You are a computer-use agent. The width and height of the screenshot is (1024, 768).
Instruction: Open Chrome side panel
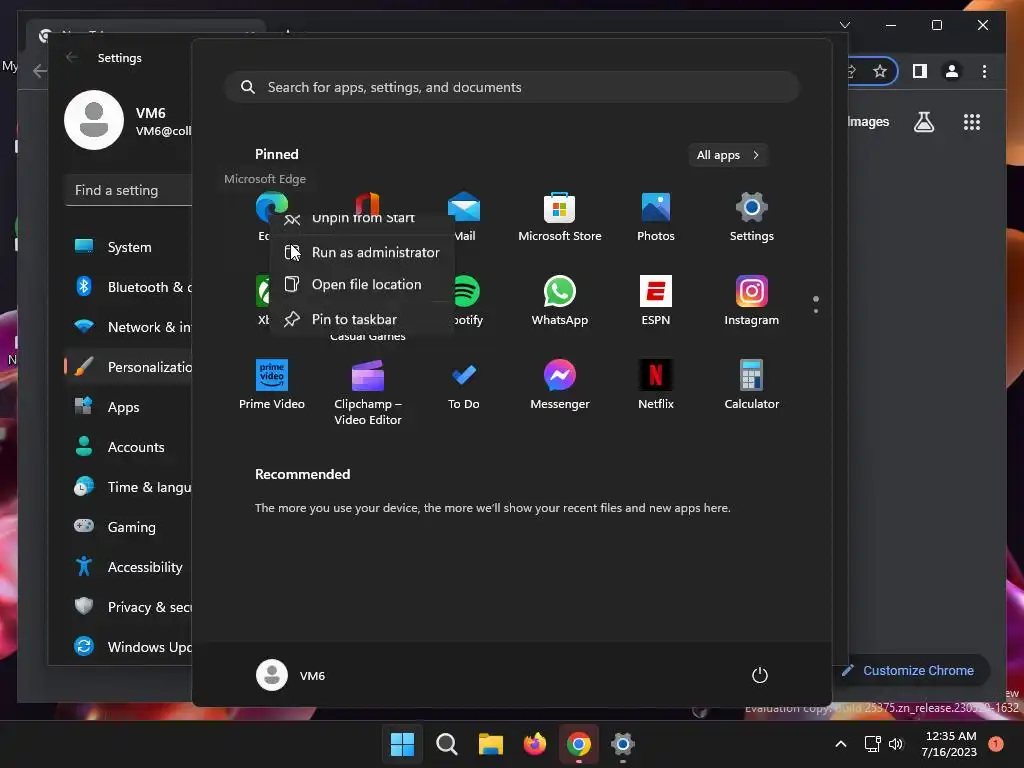920,71
